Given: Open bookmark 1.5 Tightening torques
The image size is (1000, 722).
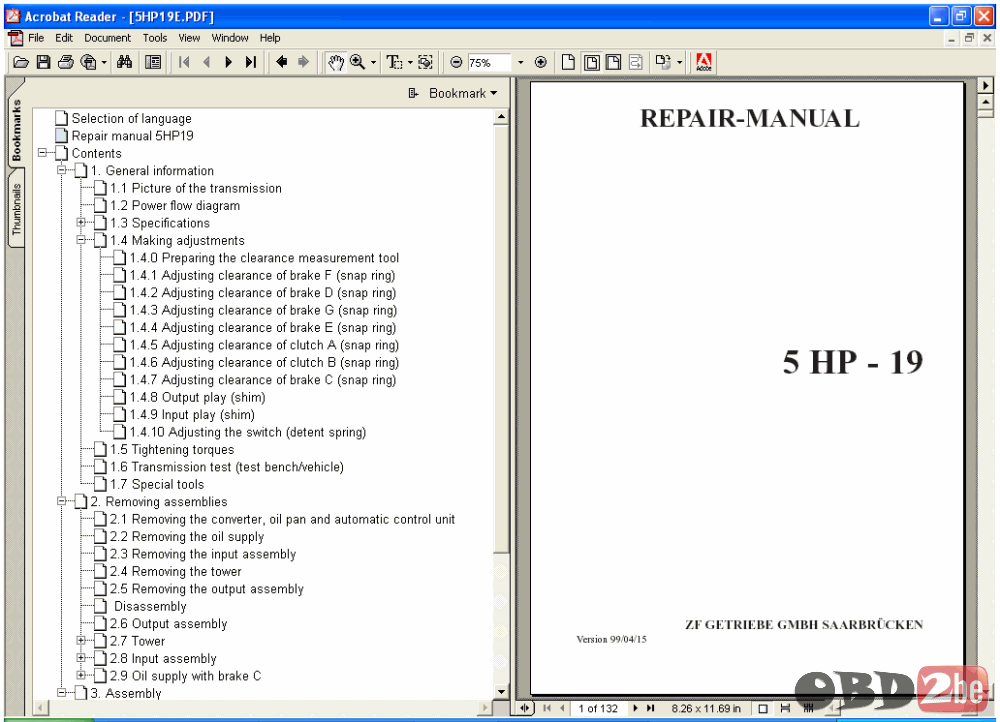Looking at the screenshot, I should (172, 450).
